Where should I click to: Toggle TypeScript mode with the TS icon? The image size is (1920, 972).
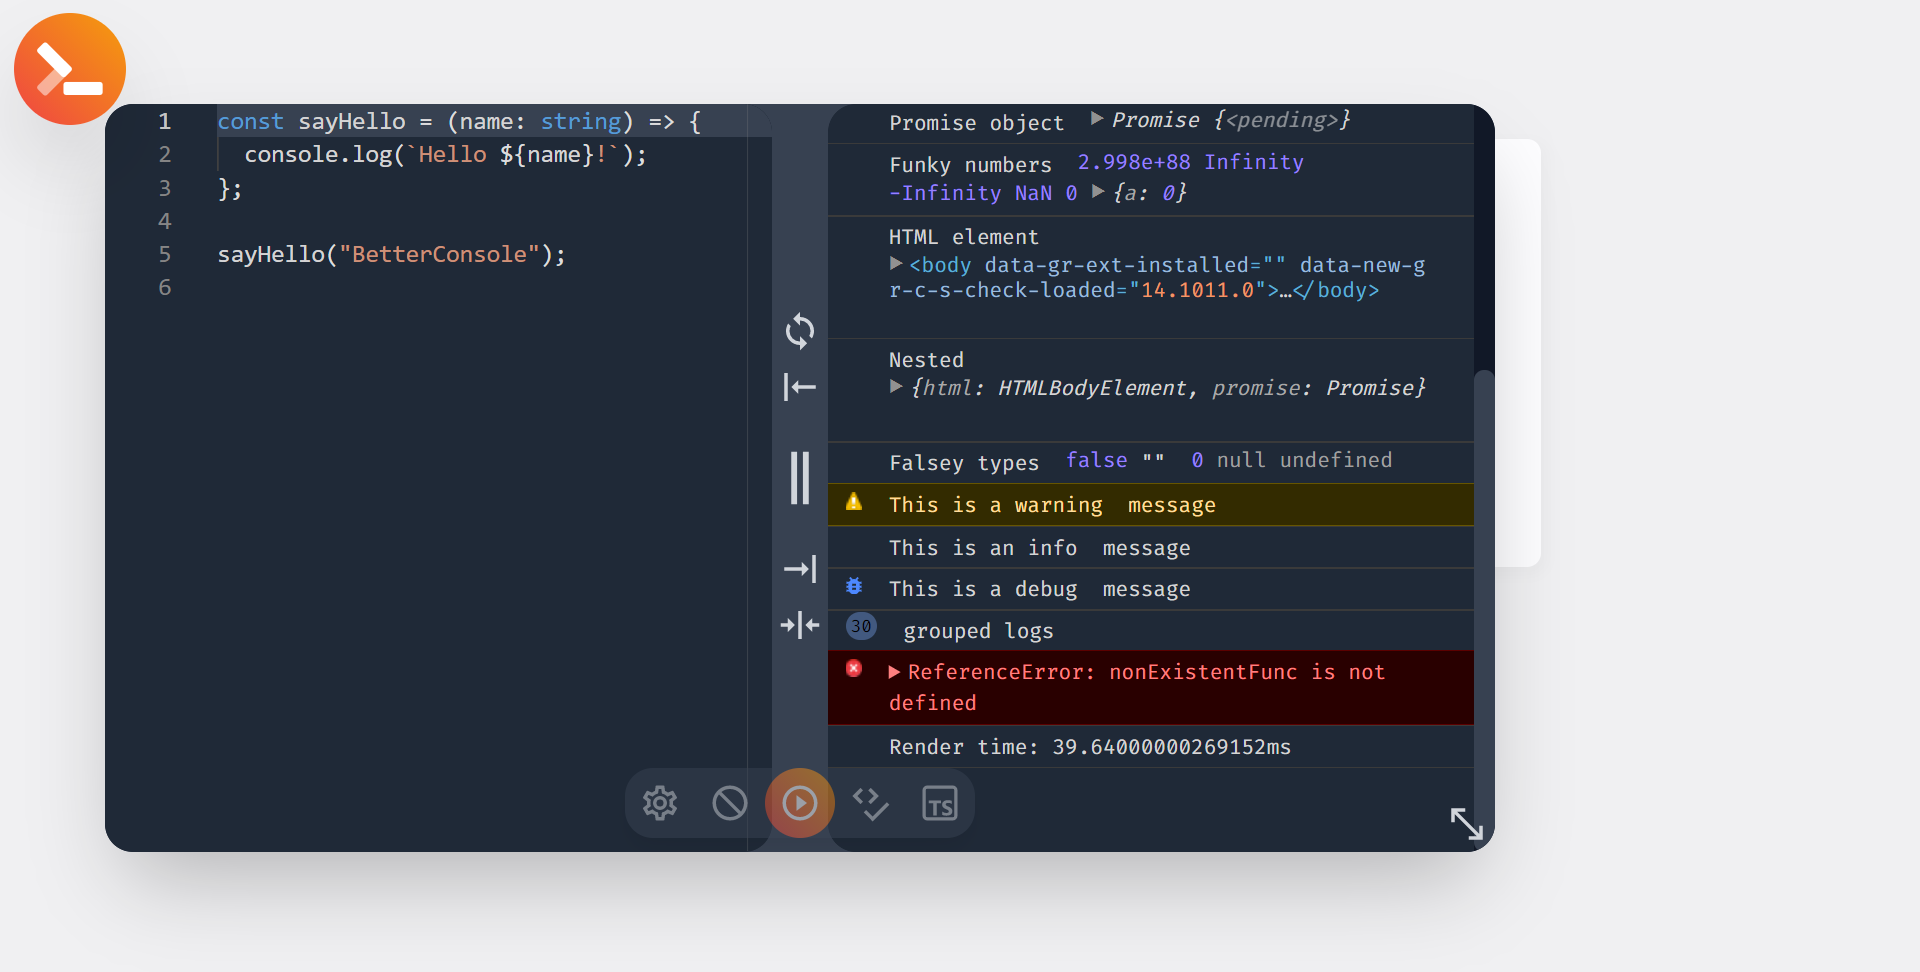point(940,803)
